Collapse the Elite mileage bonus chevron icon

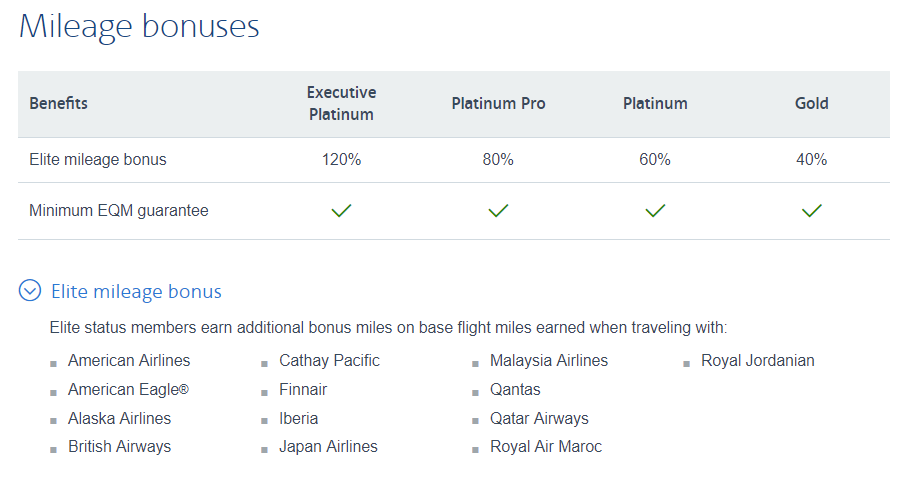(x=30, y=291)
